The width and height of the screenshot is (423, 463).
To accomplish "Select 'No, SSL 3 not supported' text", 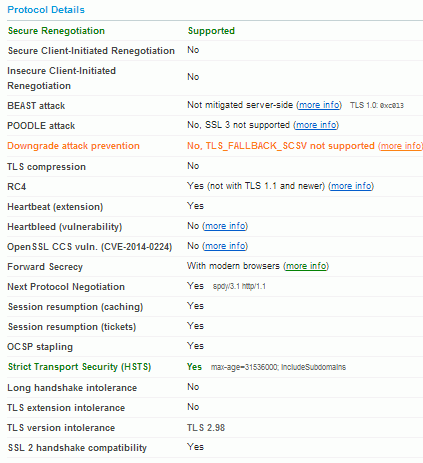I will (238, 125).
